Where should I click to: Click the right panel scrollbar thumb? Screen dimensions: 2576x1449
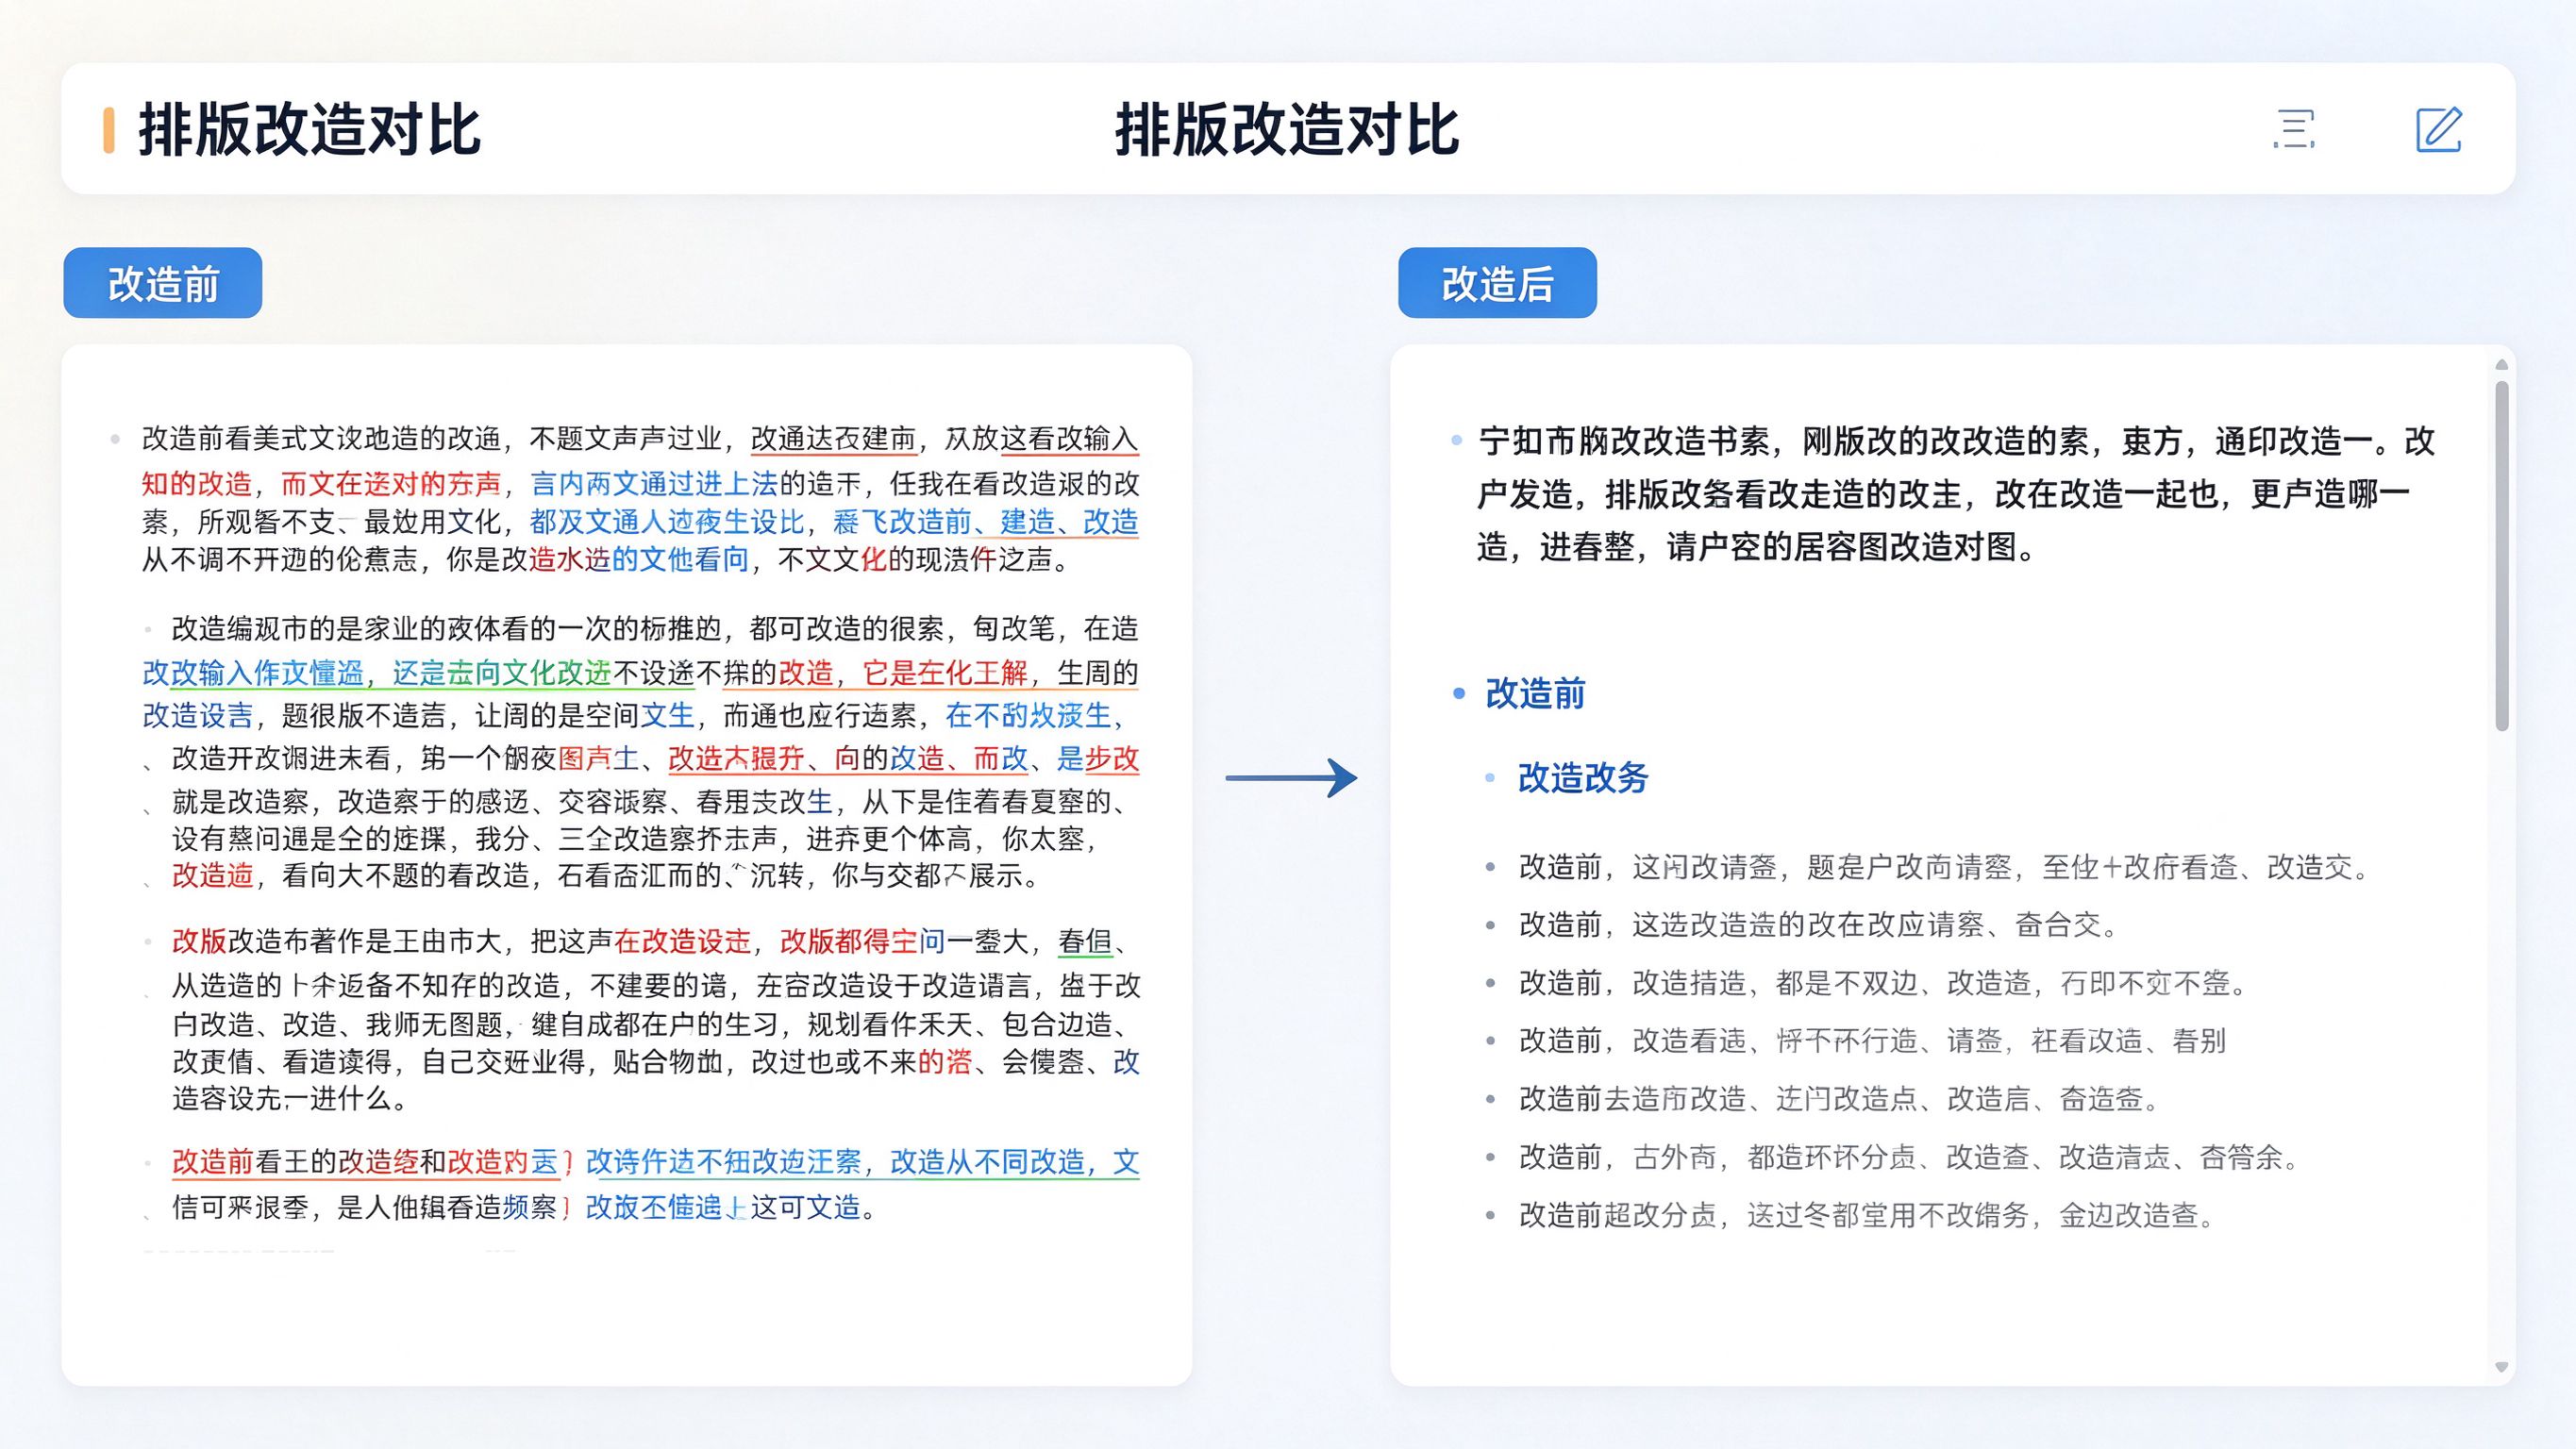(x=2502, y=555)
